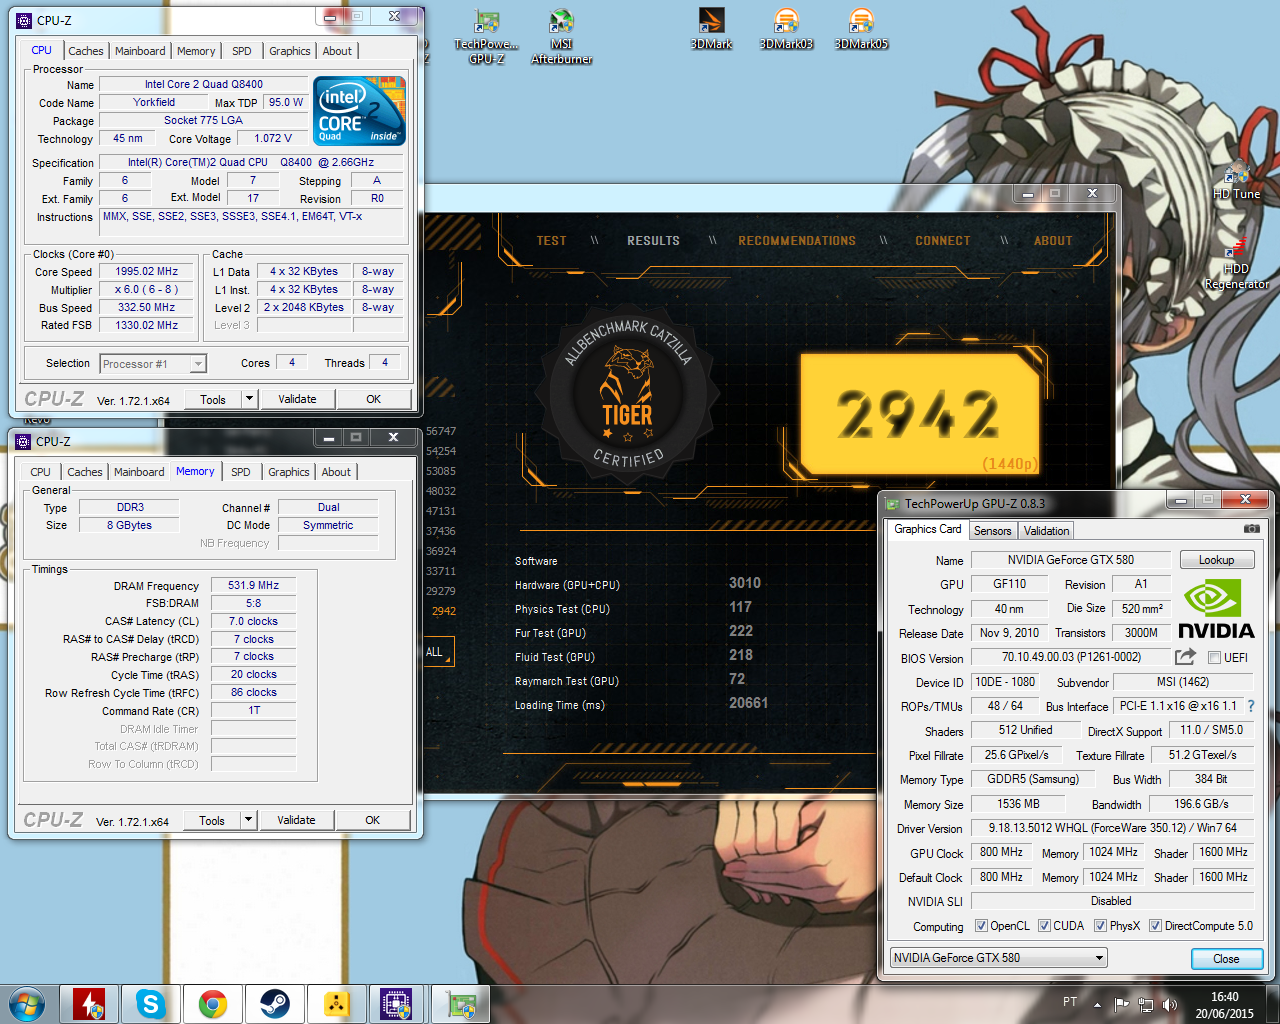Open Steam from the taskbar
Viewport: 1280px width, 1024px height.
tap(274, 1004)
